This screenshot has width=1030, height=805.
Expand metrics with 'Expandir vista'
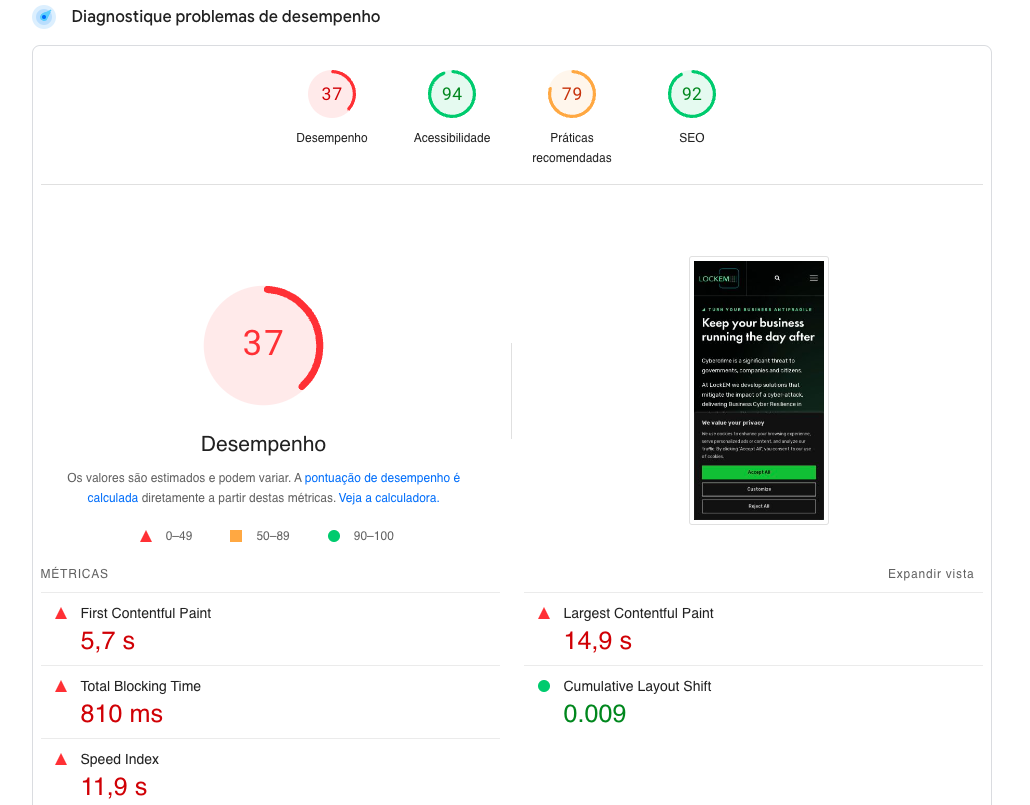coord(930,574)
